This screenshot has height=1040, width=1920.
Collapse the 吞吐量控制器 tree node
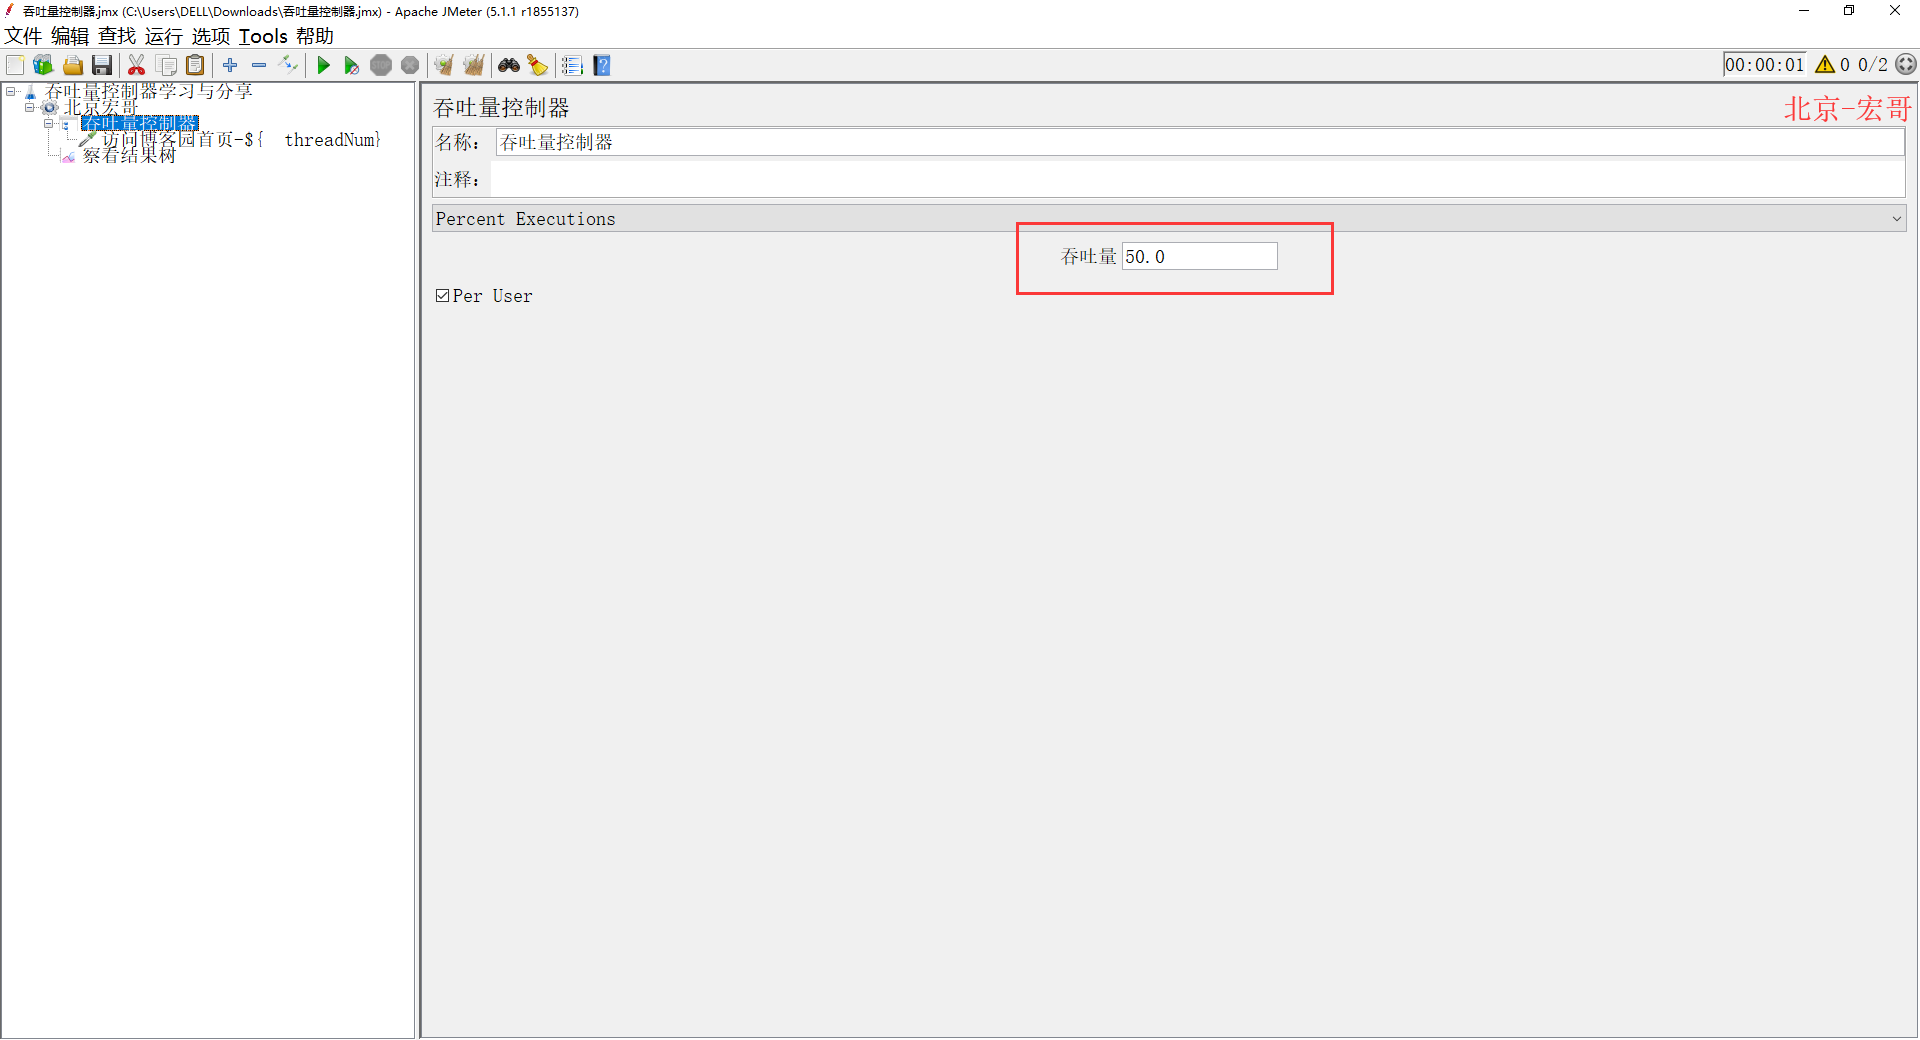click(x=48, y=123)
